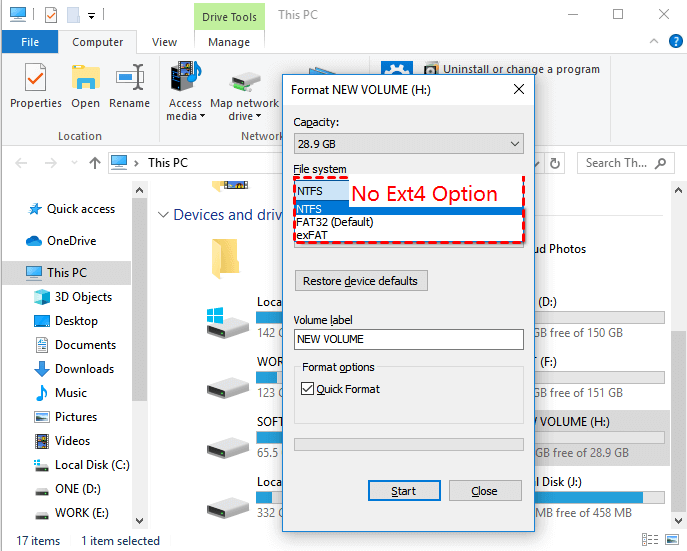
Task: Open the File tab
Action: [x=30, y=42]
